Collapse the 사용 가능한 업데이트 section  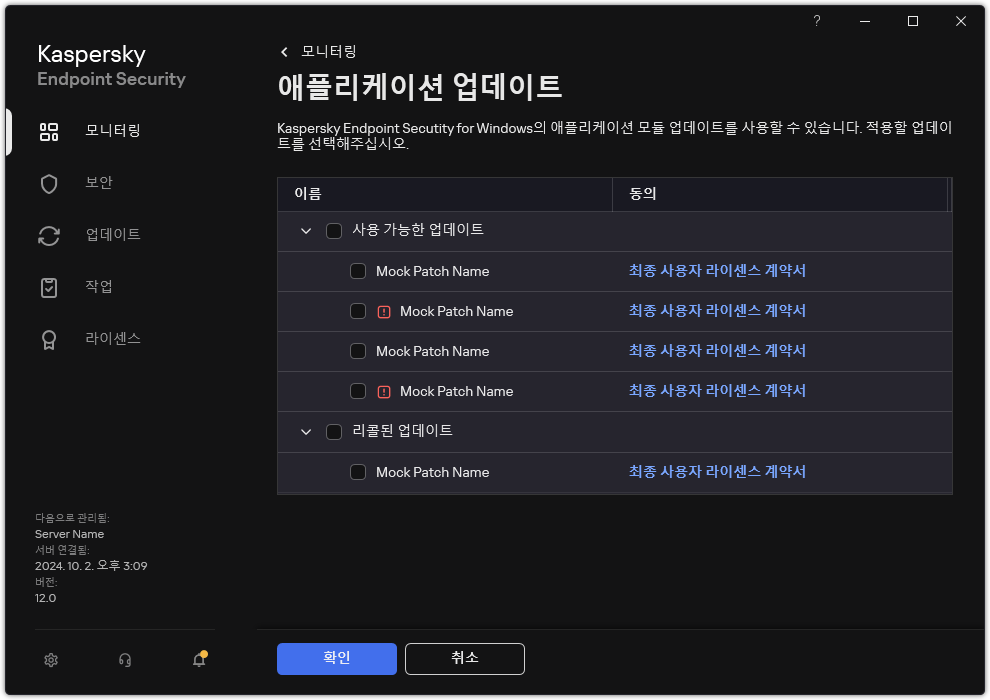[306, 230]
